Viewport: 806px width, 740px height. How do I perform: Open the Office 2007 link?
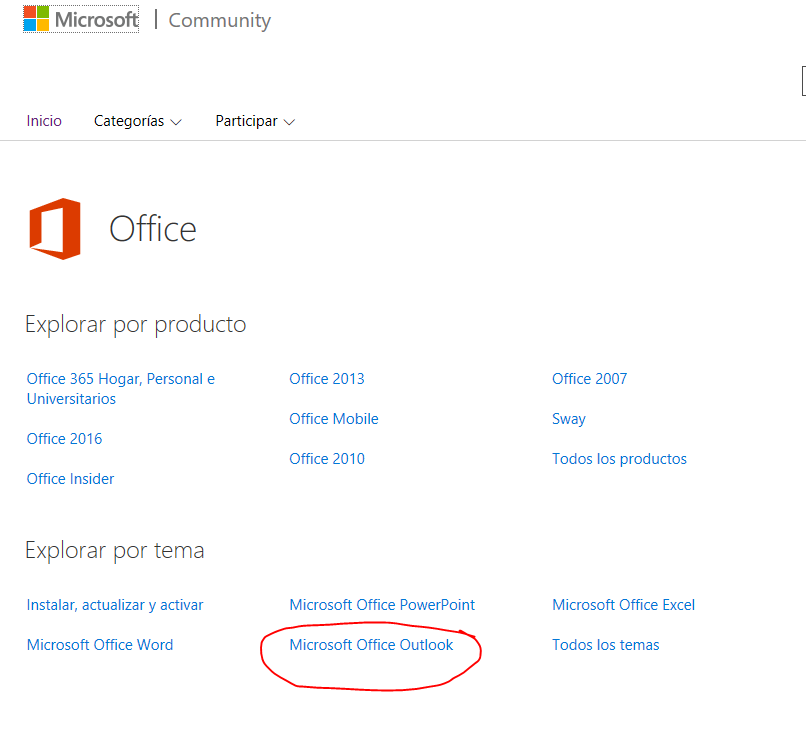(590, 379)
